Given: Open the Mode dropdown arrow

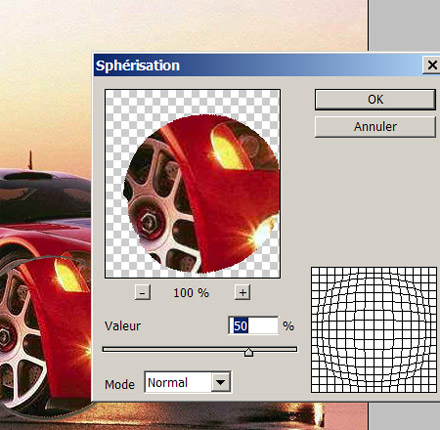Looking at the screenshot, I should (x=221, y=382).
